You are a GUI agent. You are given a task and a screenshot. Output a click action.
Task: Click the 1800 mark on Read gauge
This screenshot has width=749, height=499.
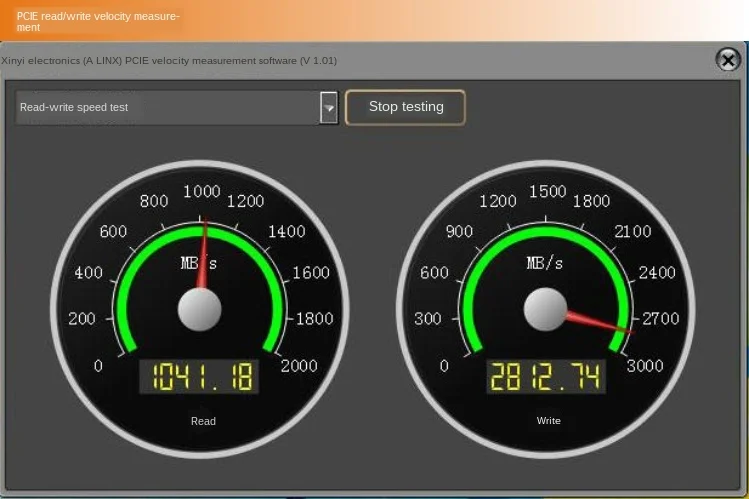pos(314,319)
